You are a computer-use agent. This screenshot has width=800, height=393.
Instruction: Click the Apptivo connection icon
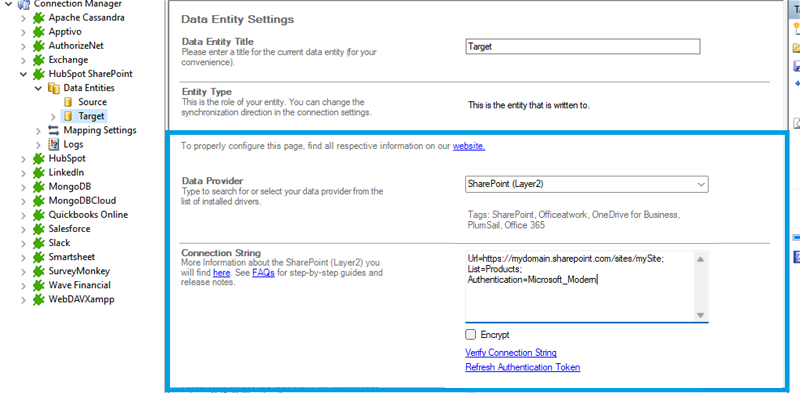[x=38, y=32]
